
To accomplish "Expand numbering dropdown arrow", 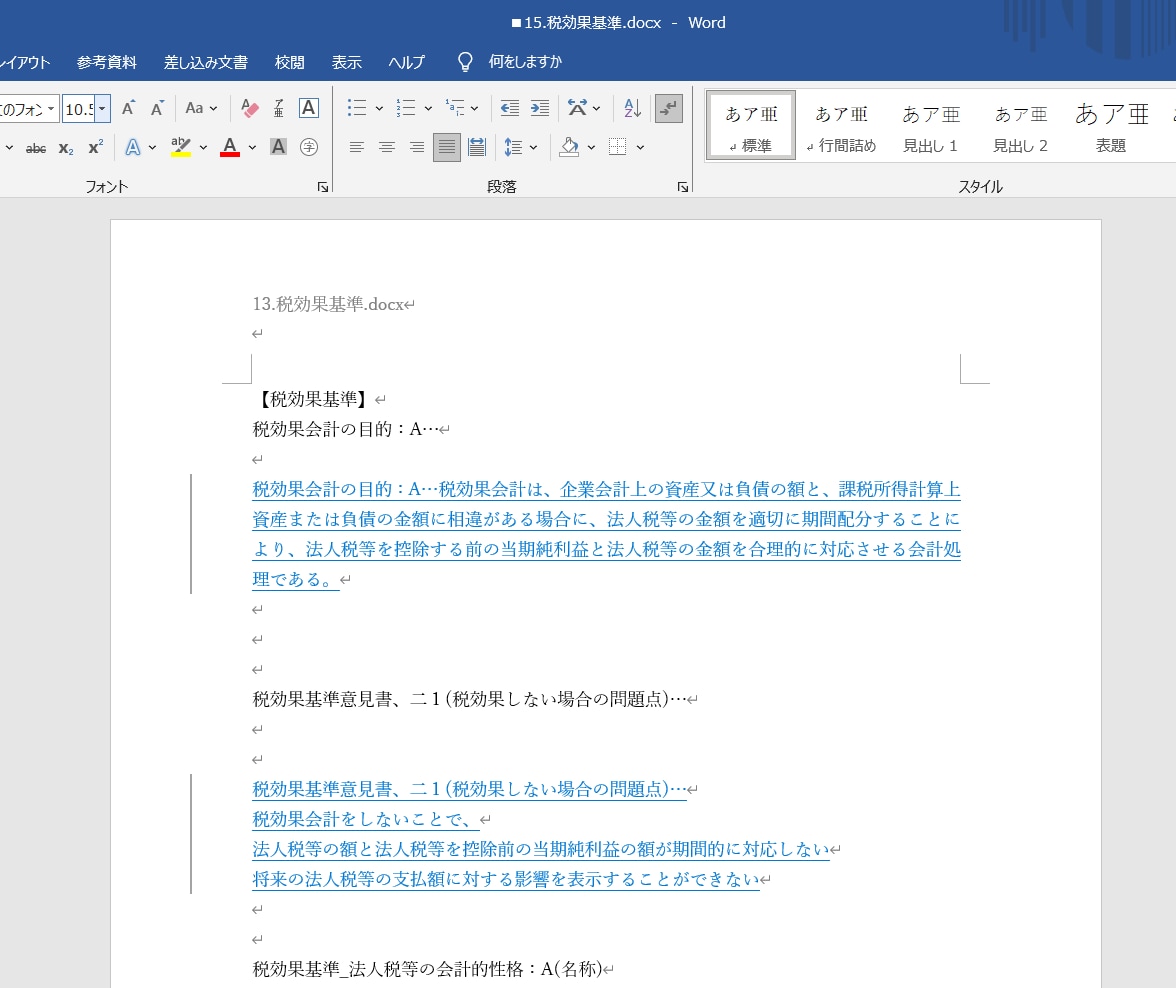I will (428, 109).
